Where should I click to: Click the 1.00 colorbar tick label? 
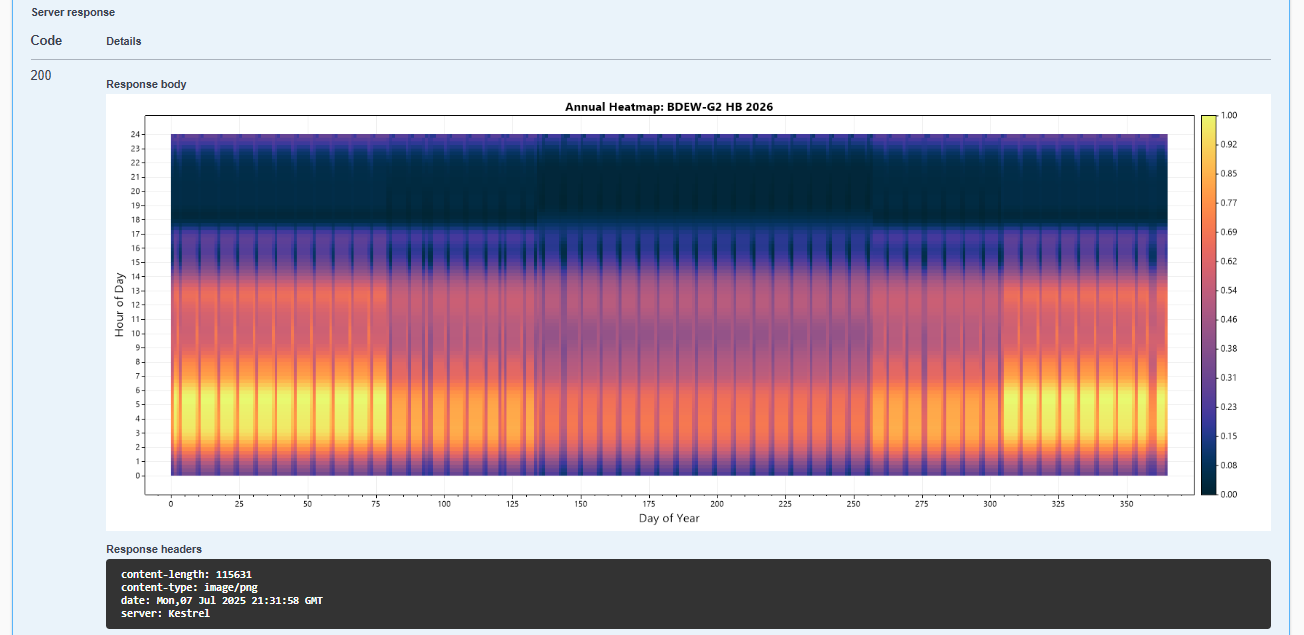[x=1229, y=116]
